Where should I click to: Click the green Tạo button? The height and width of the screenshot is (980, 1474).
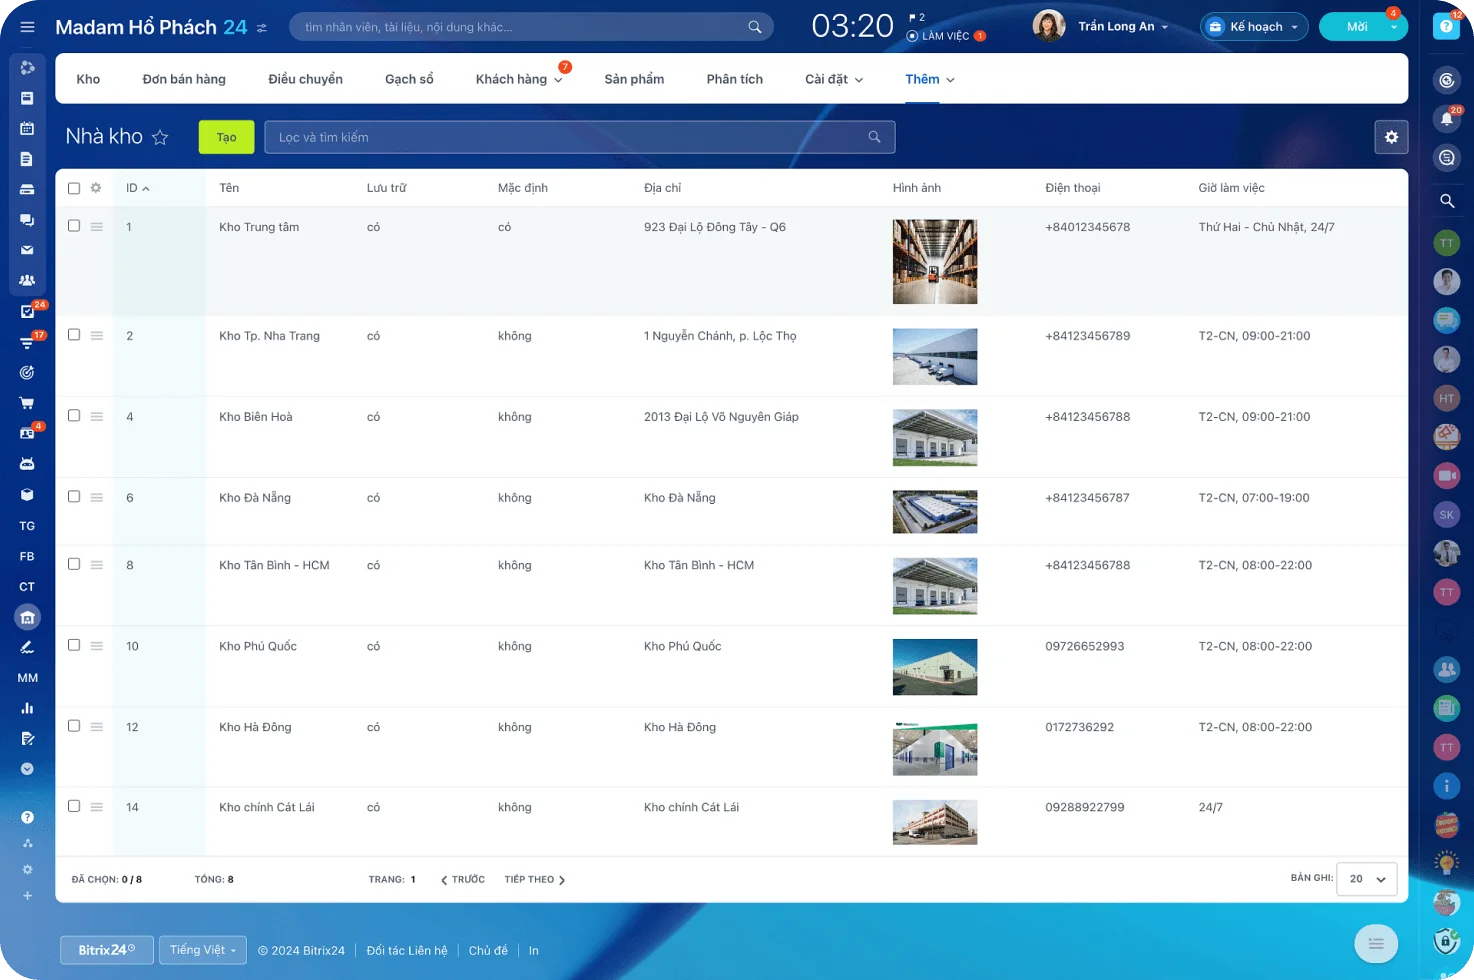coord(226,137)
